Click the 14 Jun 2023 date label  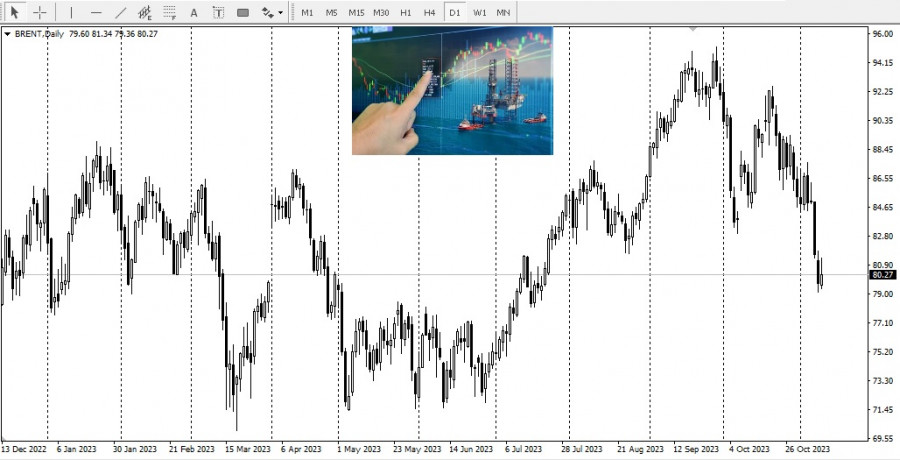click(x=471, y=449)
